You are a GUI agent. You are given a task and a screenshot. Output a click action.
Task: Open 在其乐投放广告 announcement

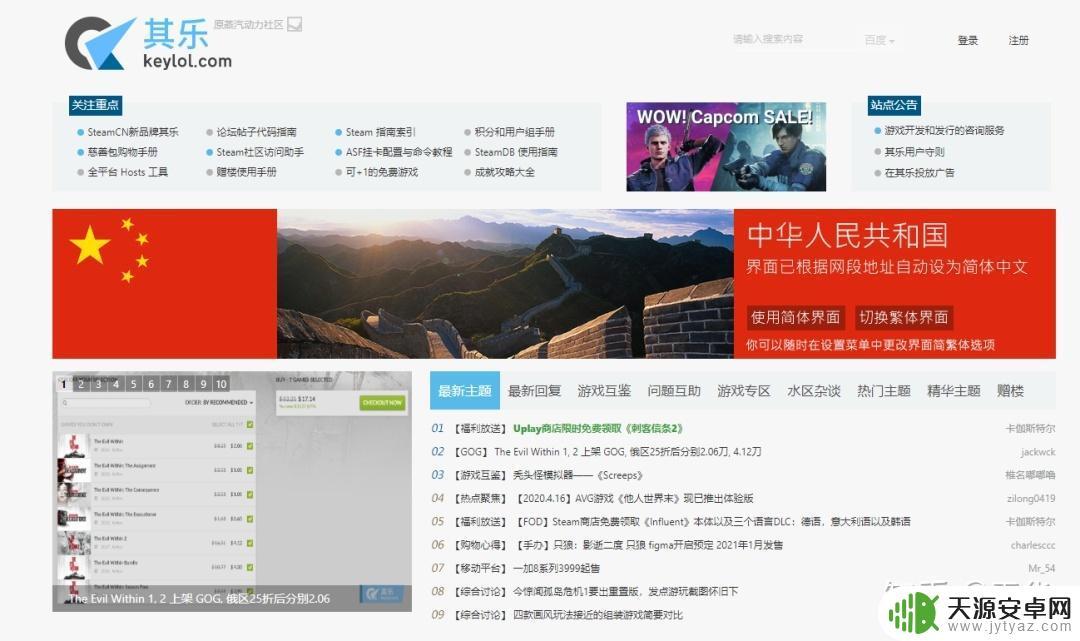tap(919, 172)
